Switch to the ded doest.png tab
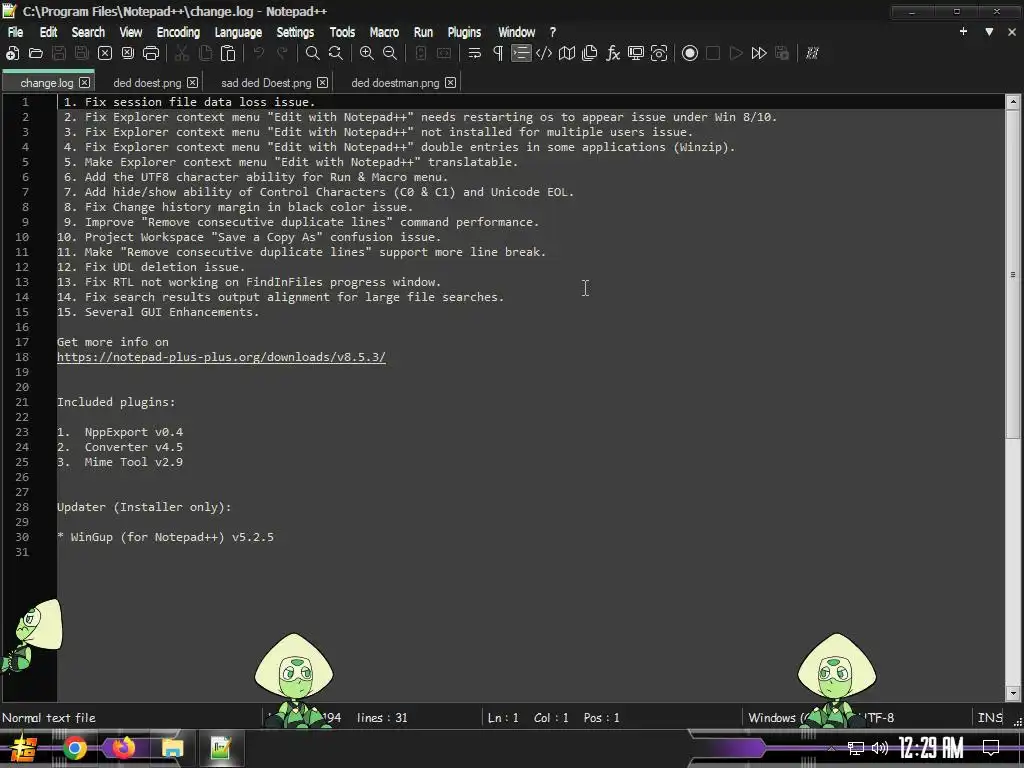Screen dimensions: 1024x768 pyautogui.click(x=147, y=83)
